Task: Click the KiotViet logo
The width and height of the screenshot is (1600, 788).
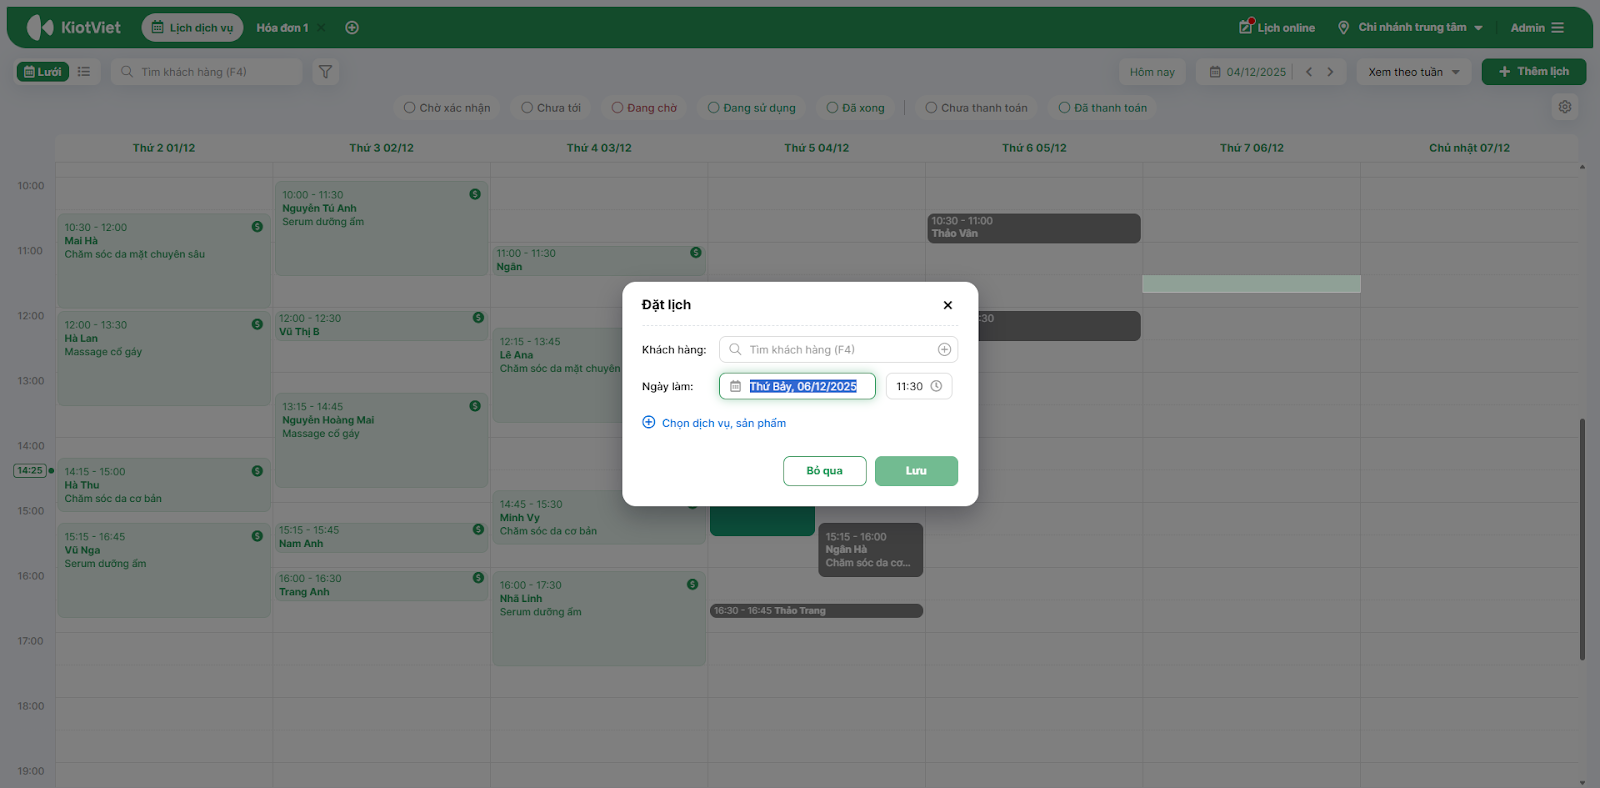Action: point(73,27)
